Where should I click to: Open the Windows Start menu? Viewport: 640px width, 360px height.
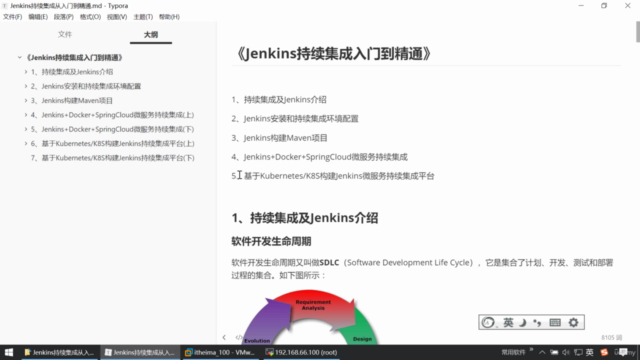click(9, 352)
